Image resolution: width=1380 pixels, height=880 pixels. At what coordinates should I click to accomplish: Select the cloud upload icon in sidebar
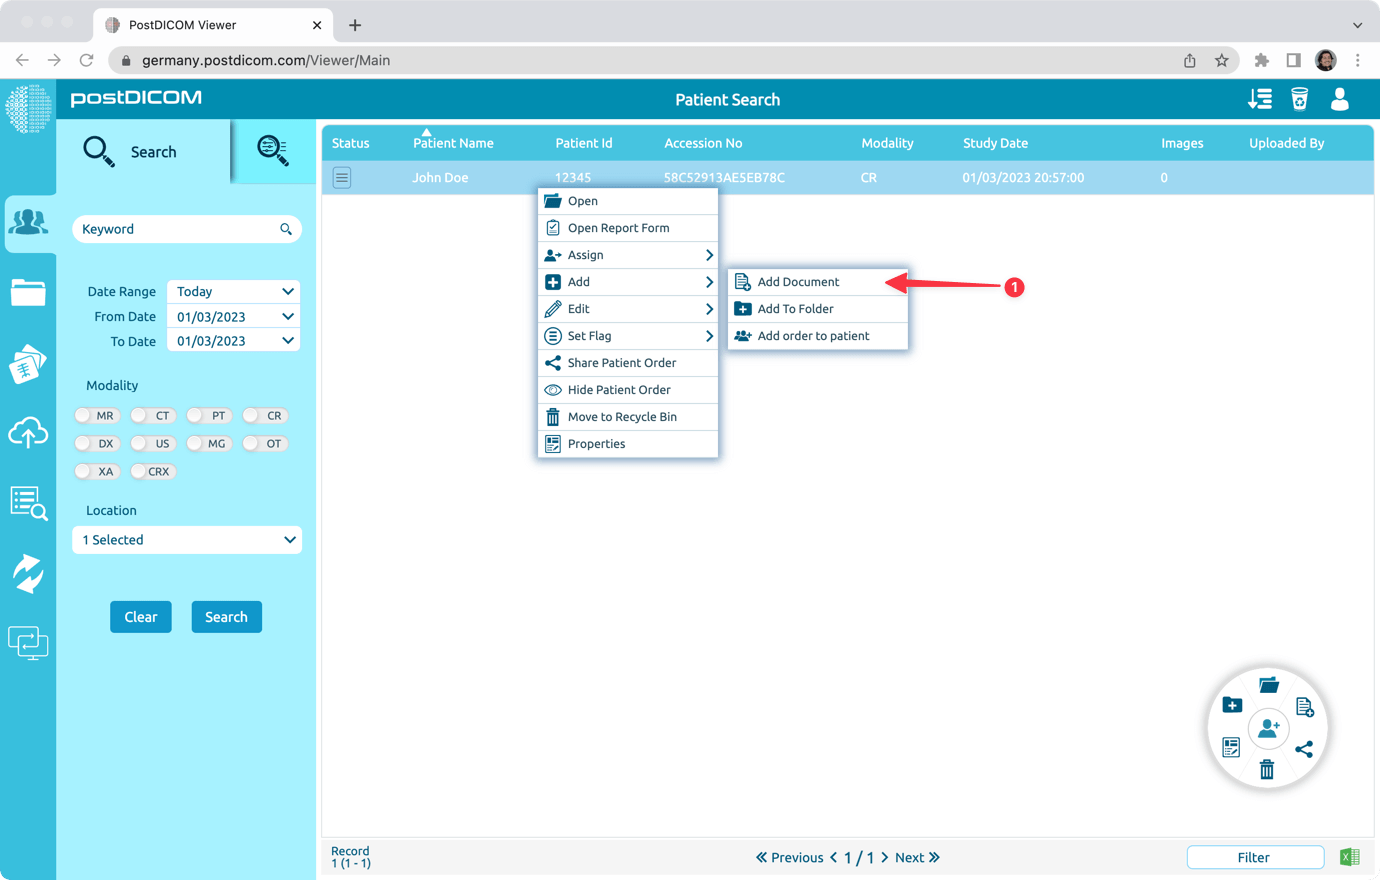click(x=28, y=433)
